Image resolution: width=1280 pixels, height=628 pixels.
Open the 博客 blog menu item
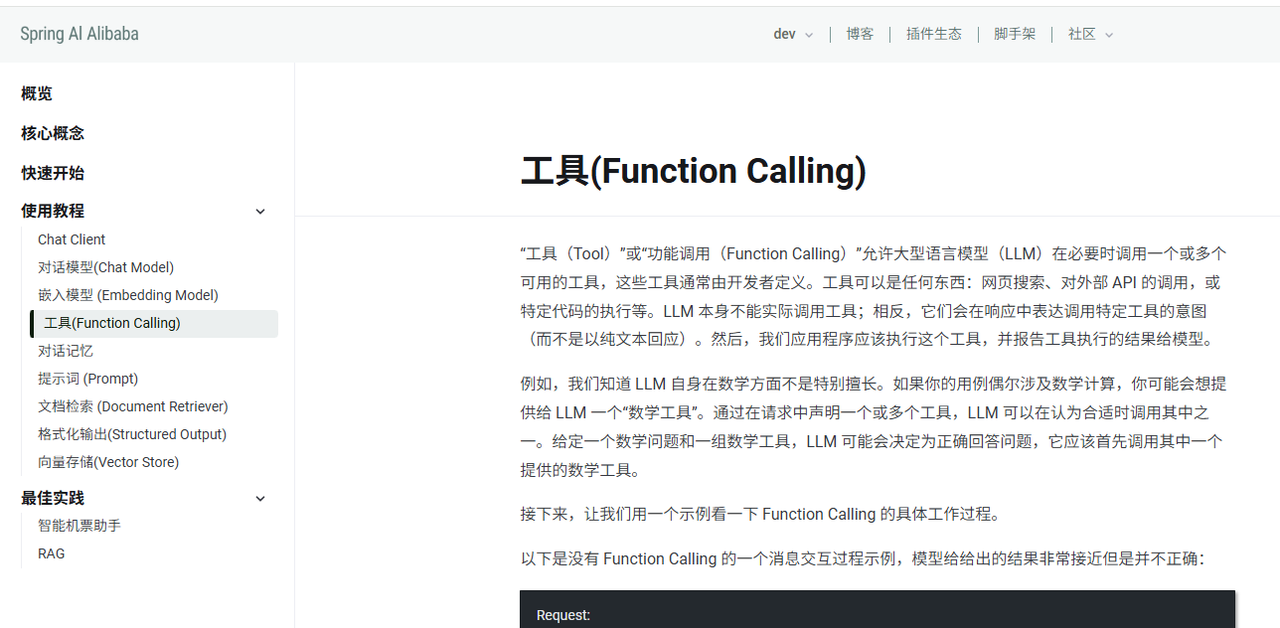pyautogui.click(x=860, y=34)
